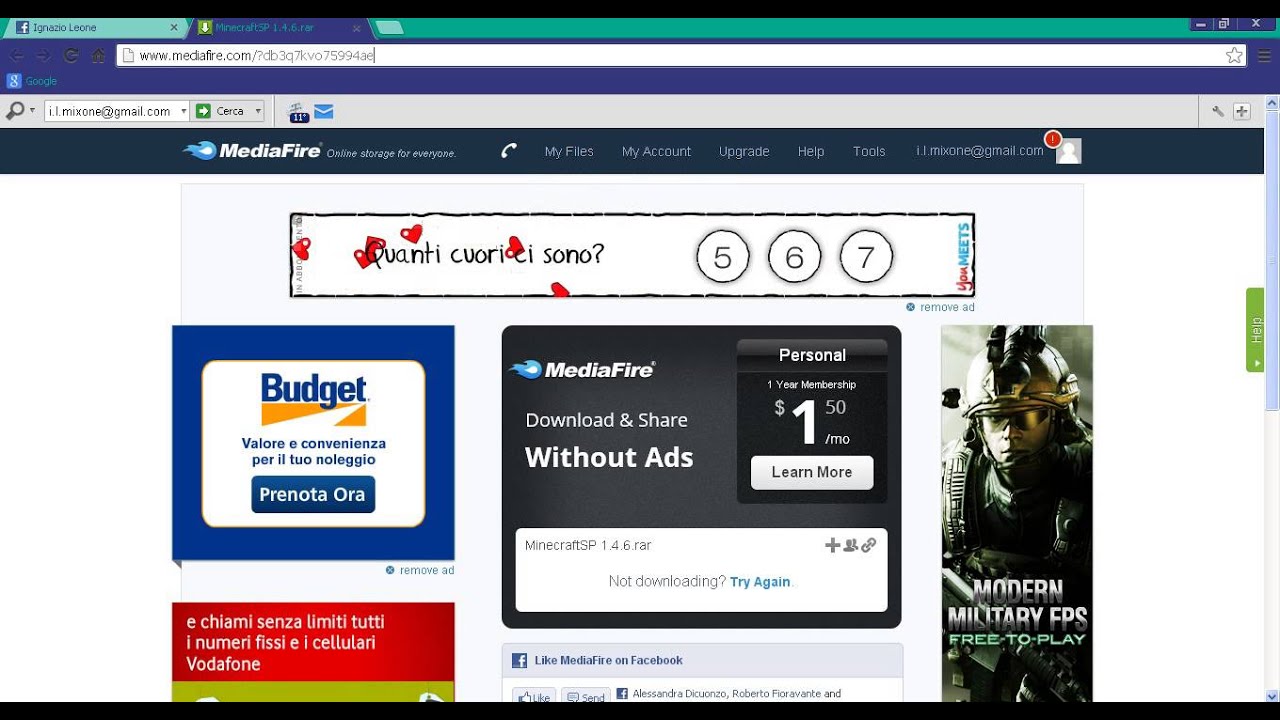The width and height of the screenshot is (1280, 720).
Task: Go to the browser home page
Action: point(98,56)
